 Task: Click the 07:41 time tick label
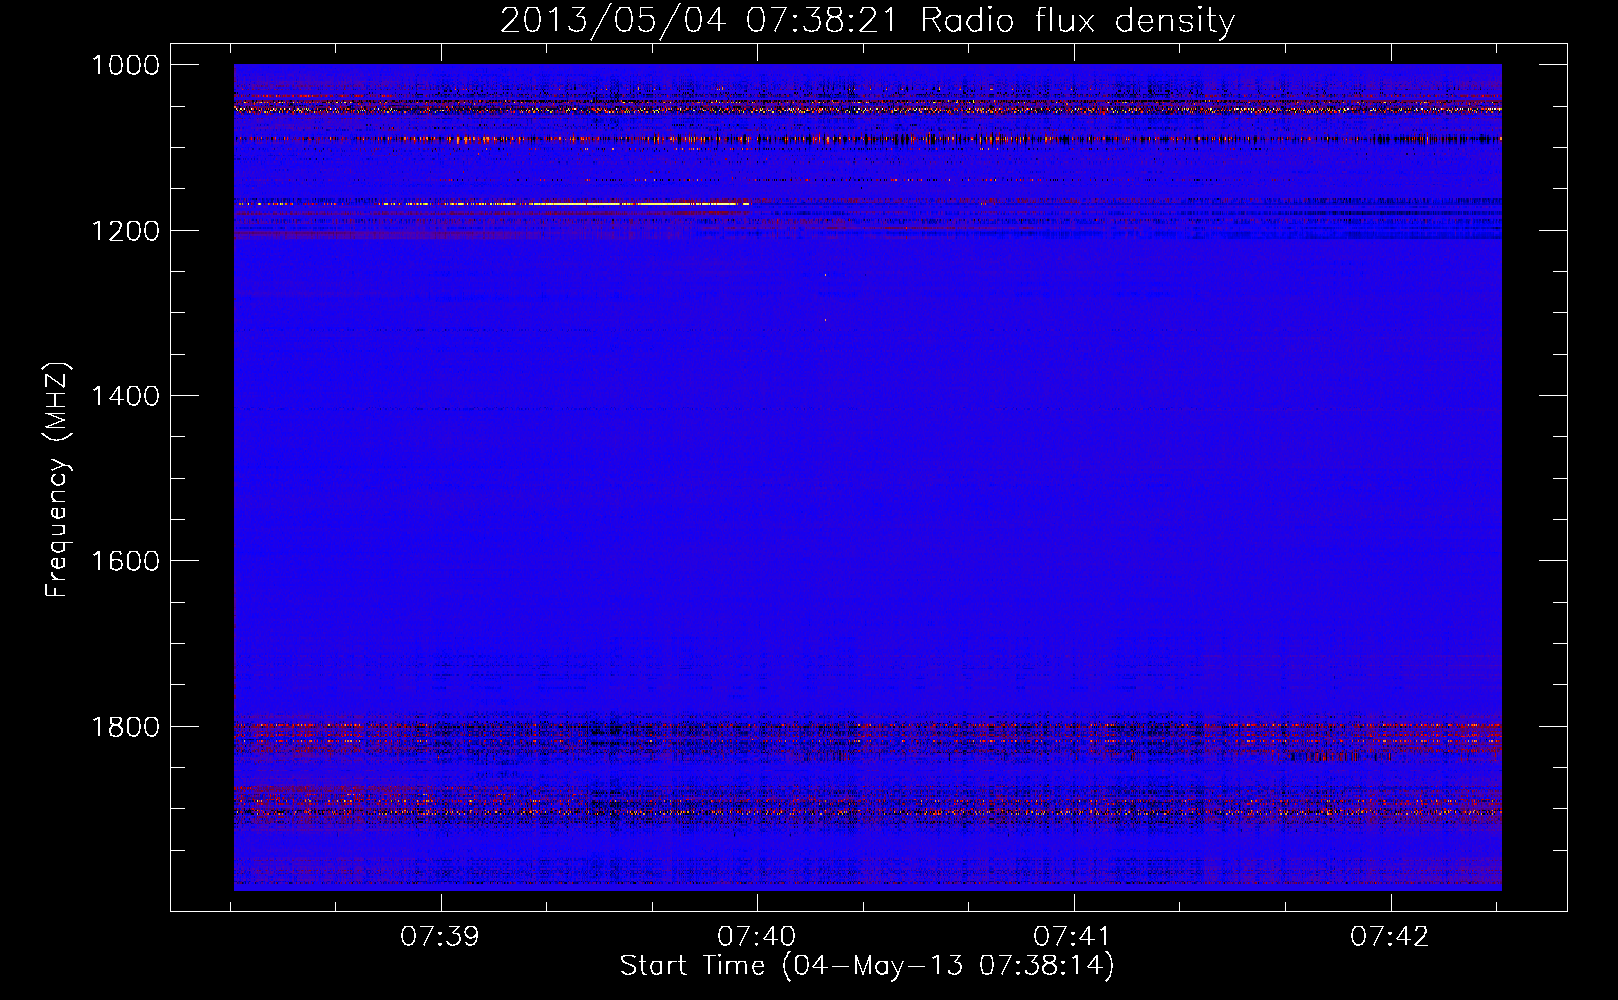1073,937
